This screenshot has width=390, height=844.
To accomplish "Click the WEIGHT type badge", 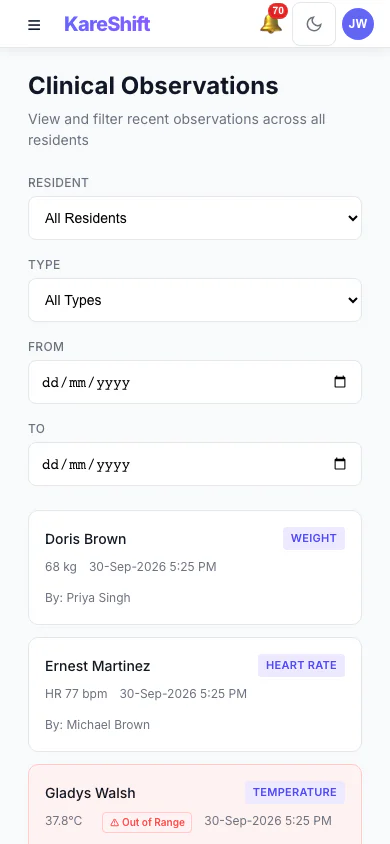I will (314, 538).
